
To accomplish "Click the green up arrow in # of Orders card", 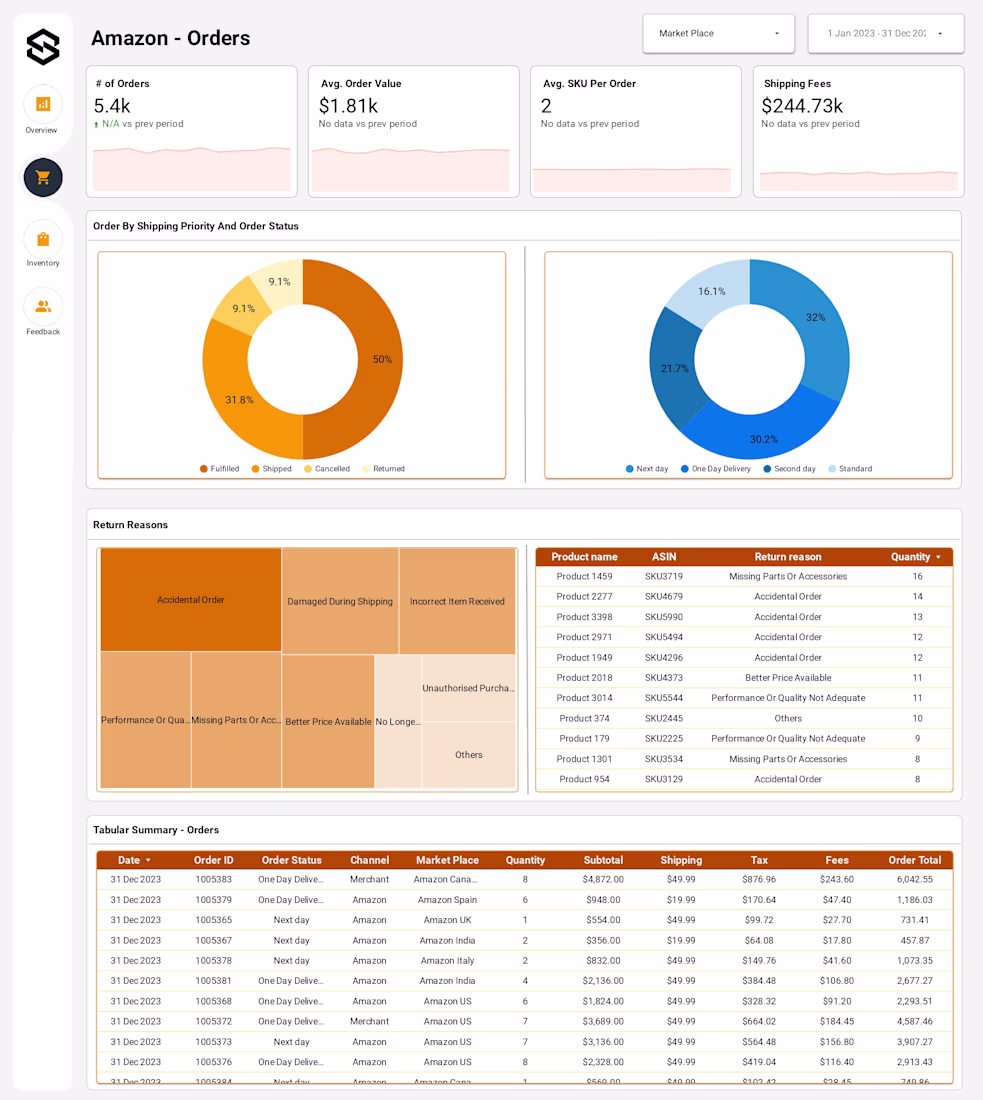I will click(x=96, y=125).
